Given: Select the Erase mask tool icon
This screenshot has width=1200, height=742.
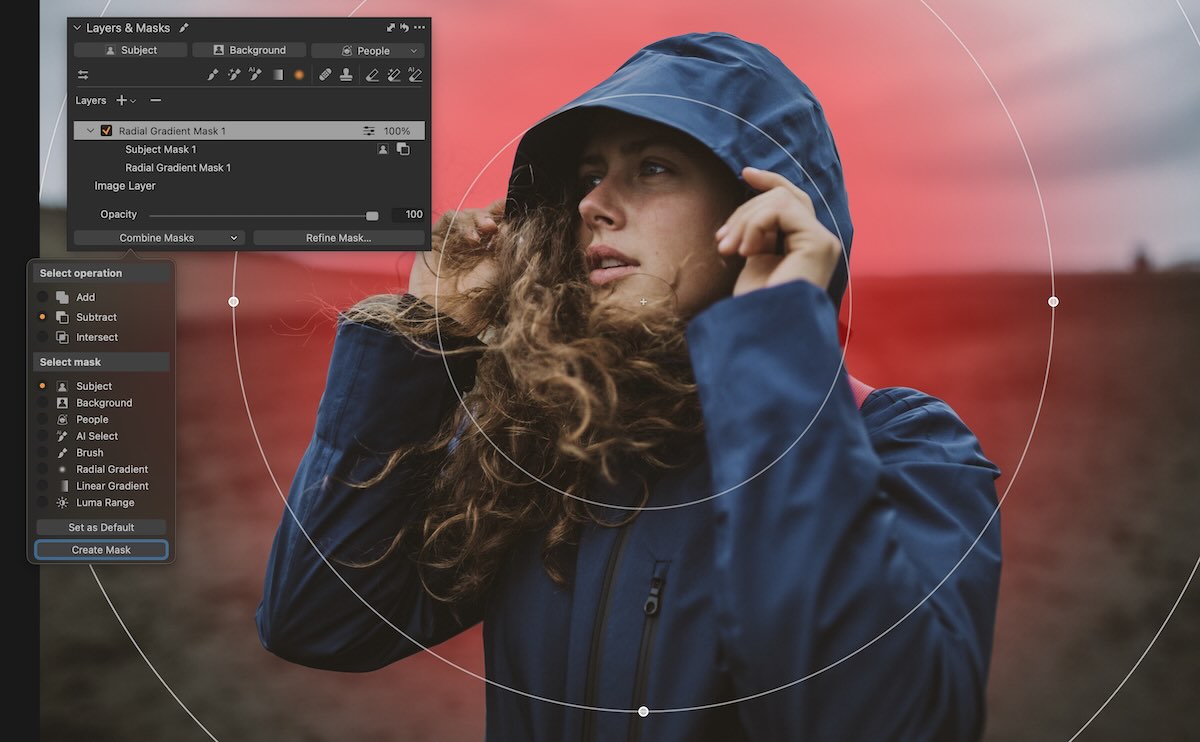Looking at the screenshot, I should [373, 73].
